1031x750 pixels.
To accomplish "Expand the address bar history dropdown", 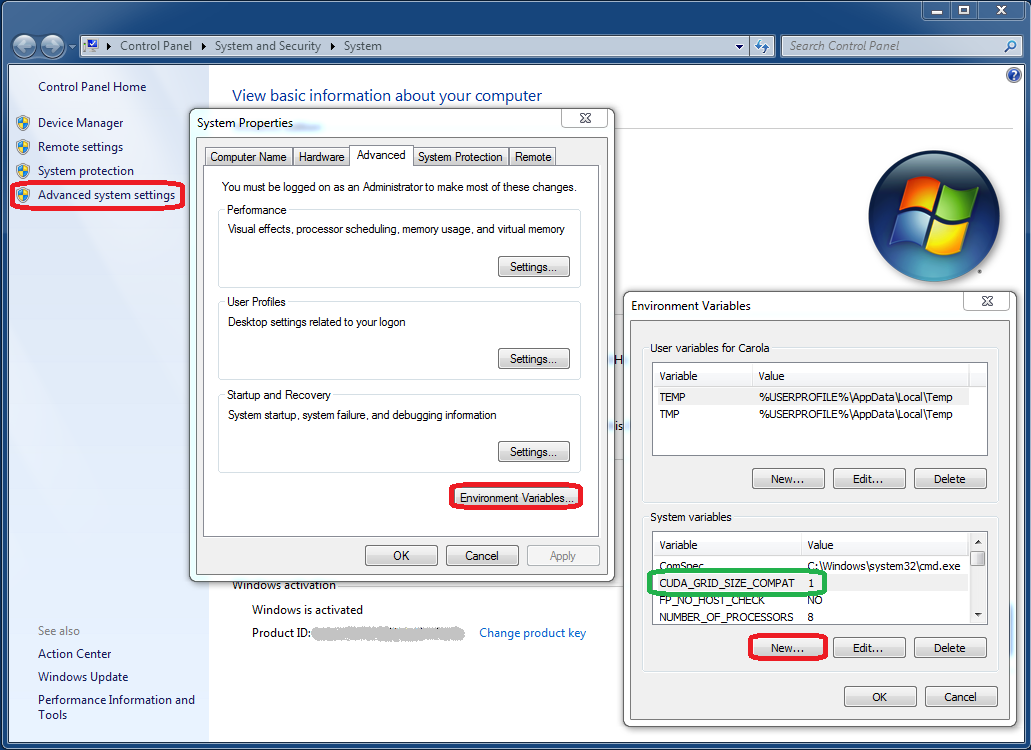I will coord(740,46).
